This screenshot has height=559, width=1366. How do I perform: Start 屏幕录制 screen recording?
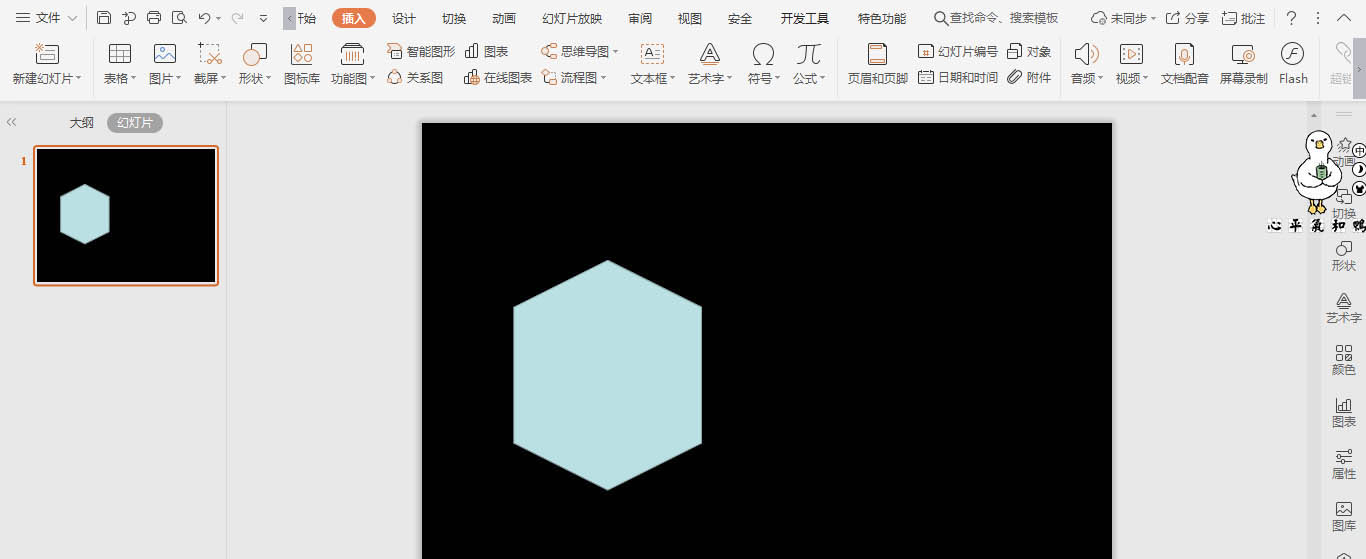(1243, 63)
